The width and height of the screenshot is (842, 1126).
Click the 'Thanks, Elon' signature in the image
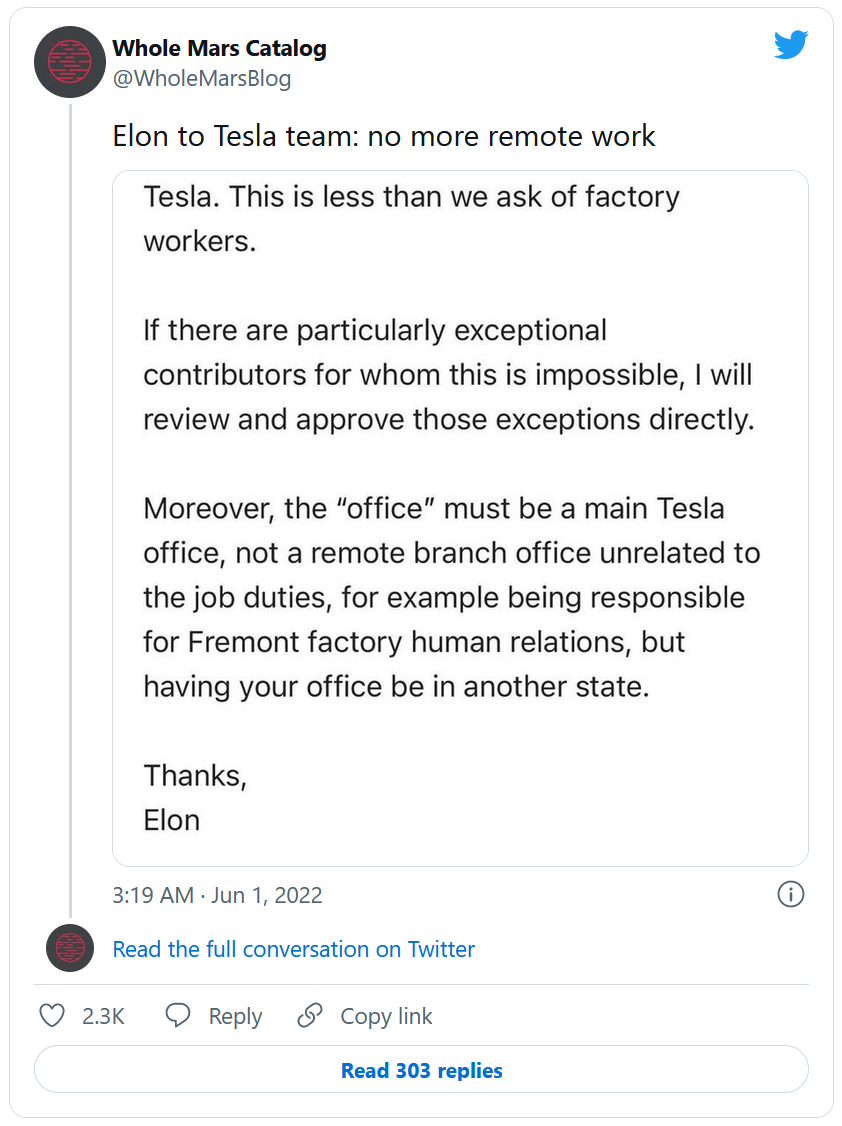click(x=194, y=797)
